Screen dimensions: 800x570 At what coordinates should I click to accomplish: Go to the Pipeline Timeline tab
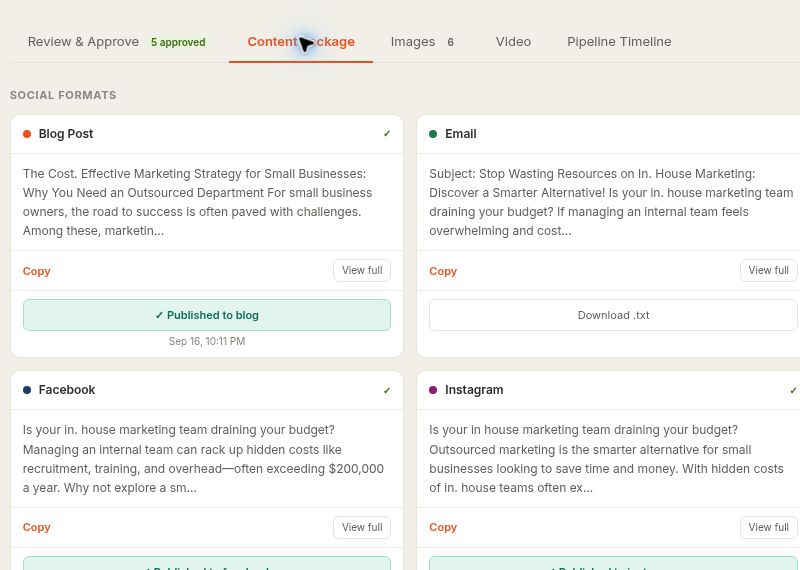[x=619, y=42]
